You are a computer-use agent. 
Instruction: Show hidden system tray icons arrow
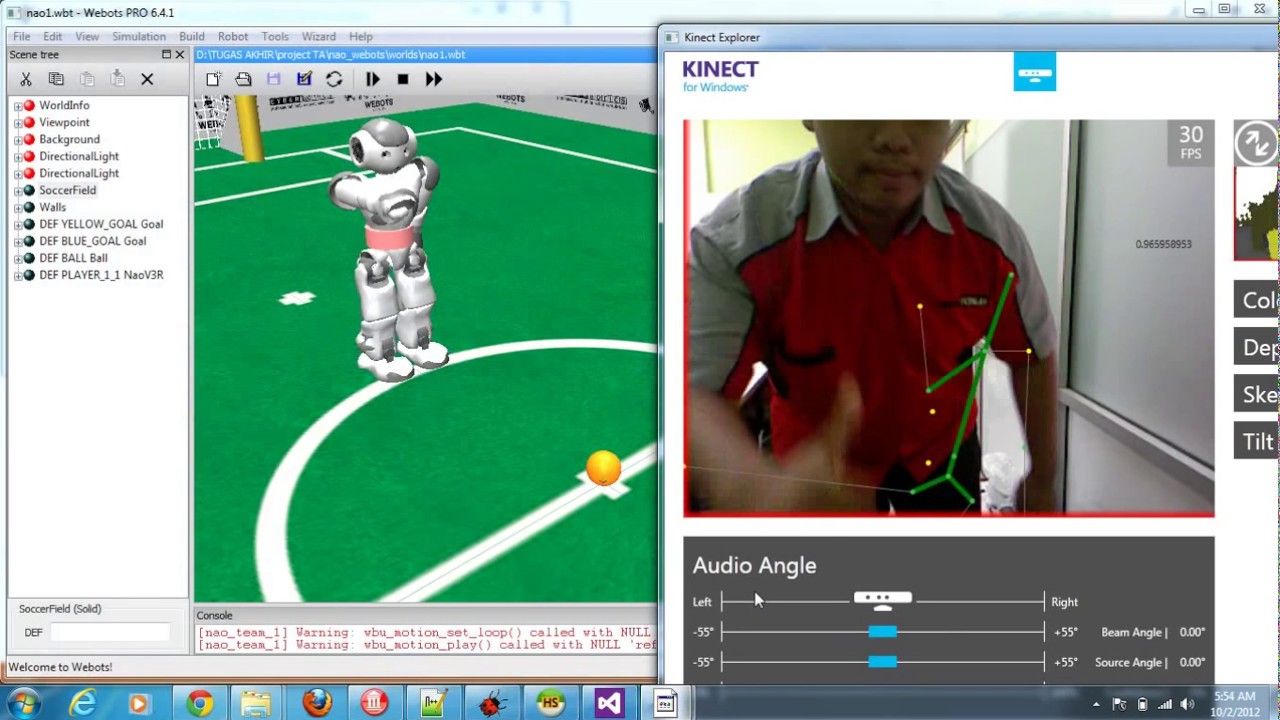[x=1096, y=705]
